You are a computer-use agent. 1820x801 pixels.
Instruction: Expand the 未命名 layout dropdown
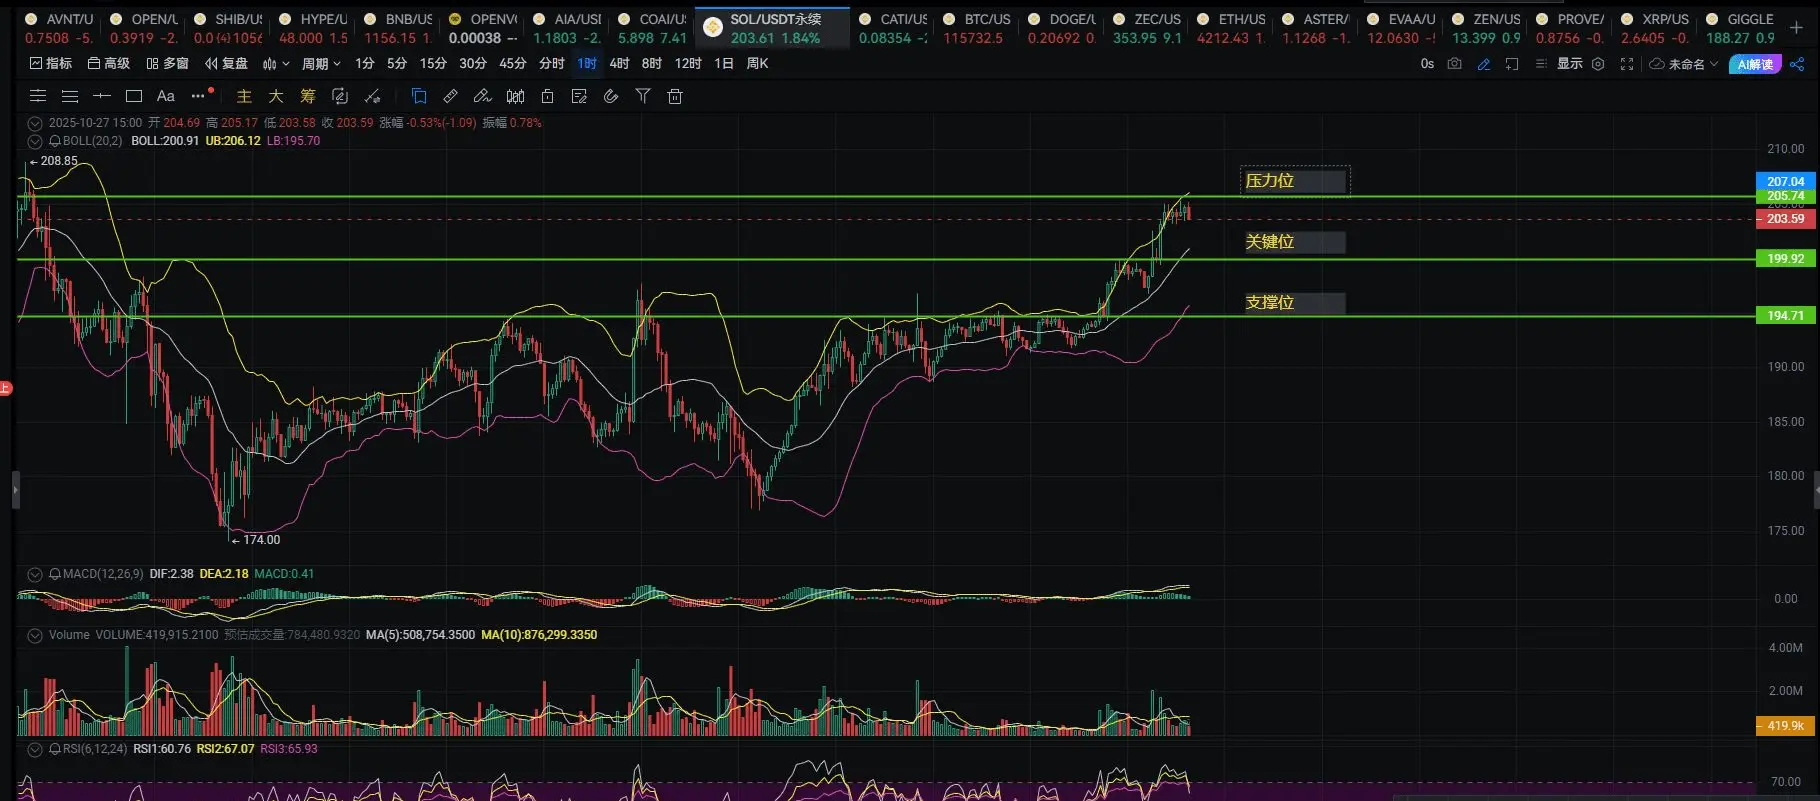[1684, 64]
